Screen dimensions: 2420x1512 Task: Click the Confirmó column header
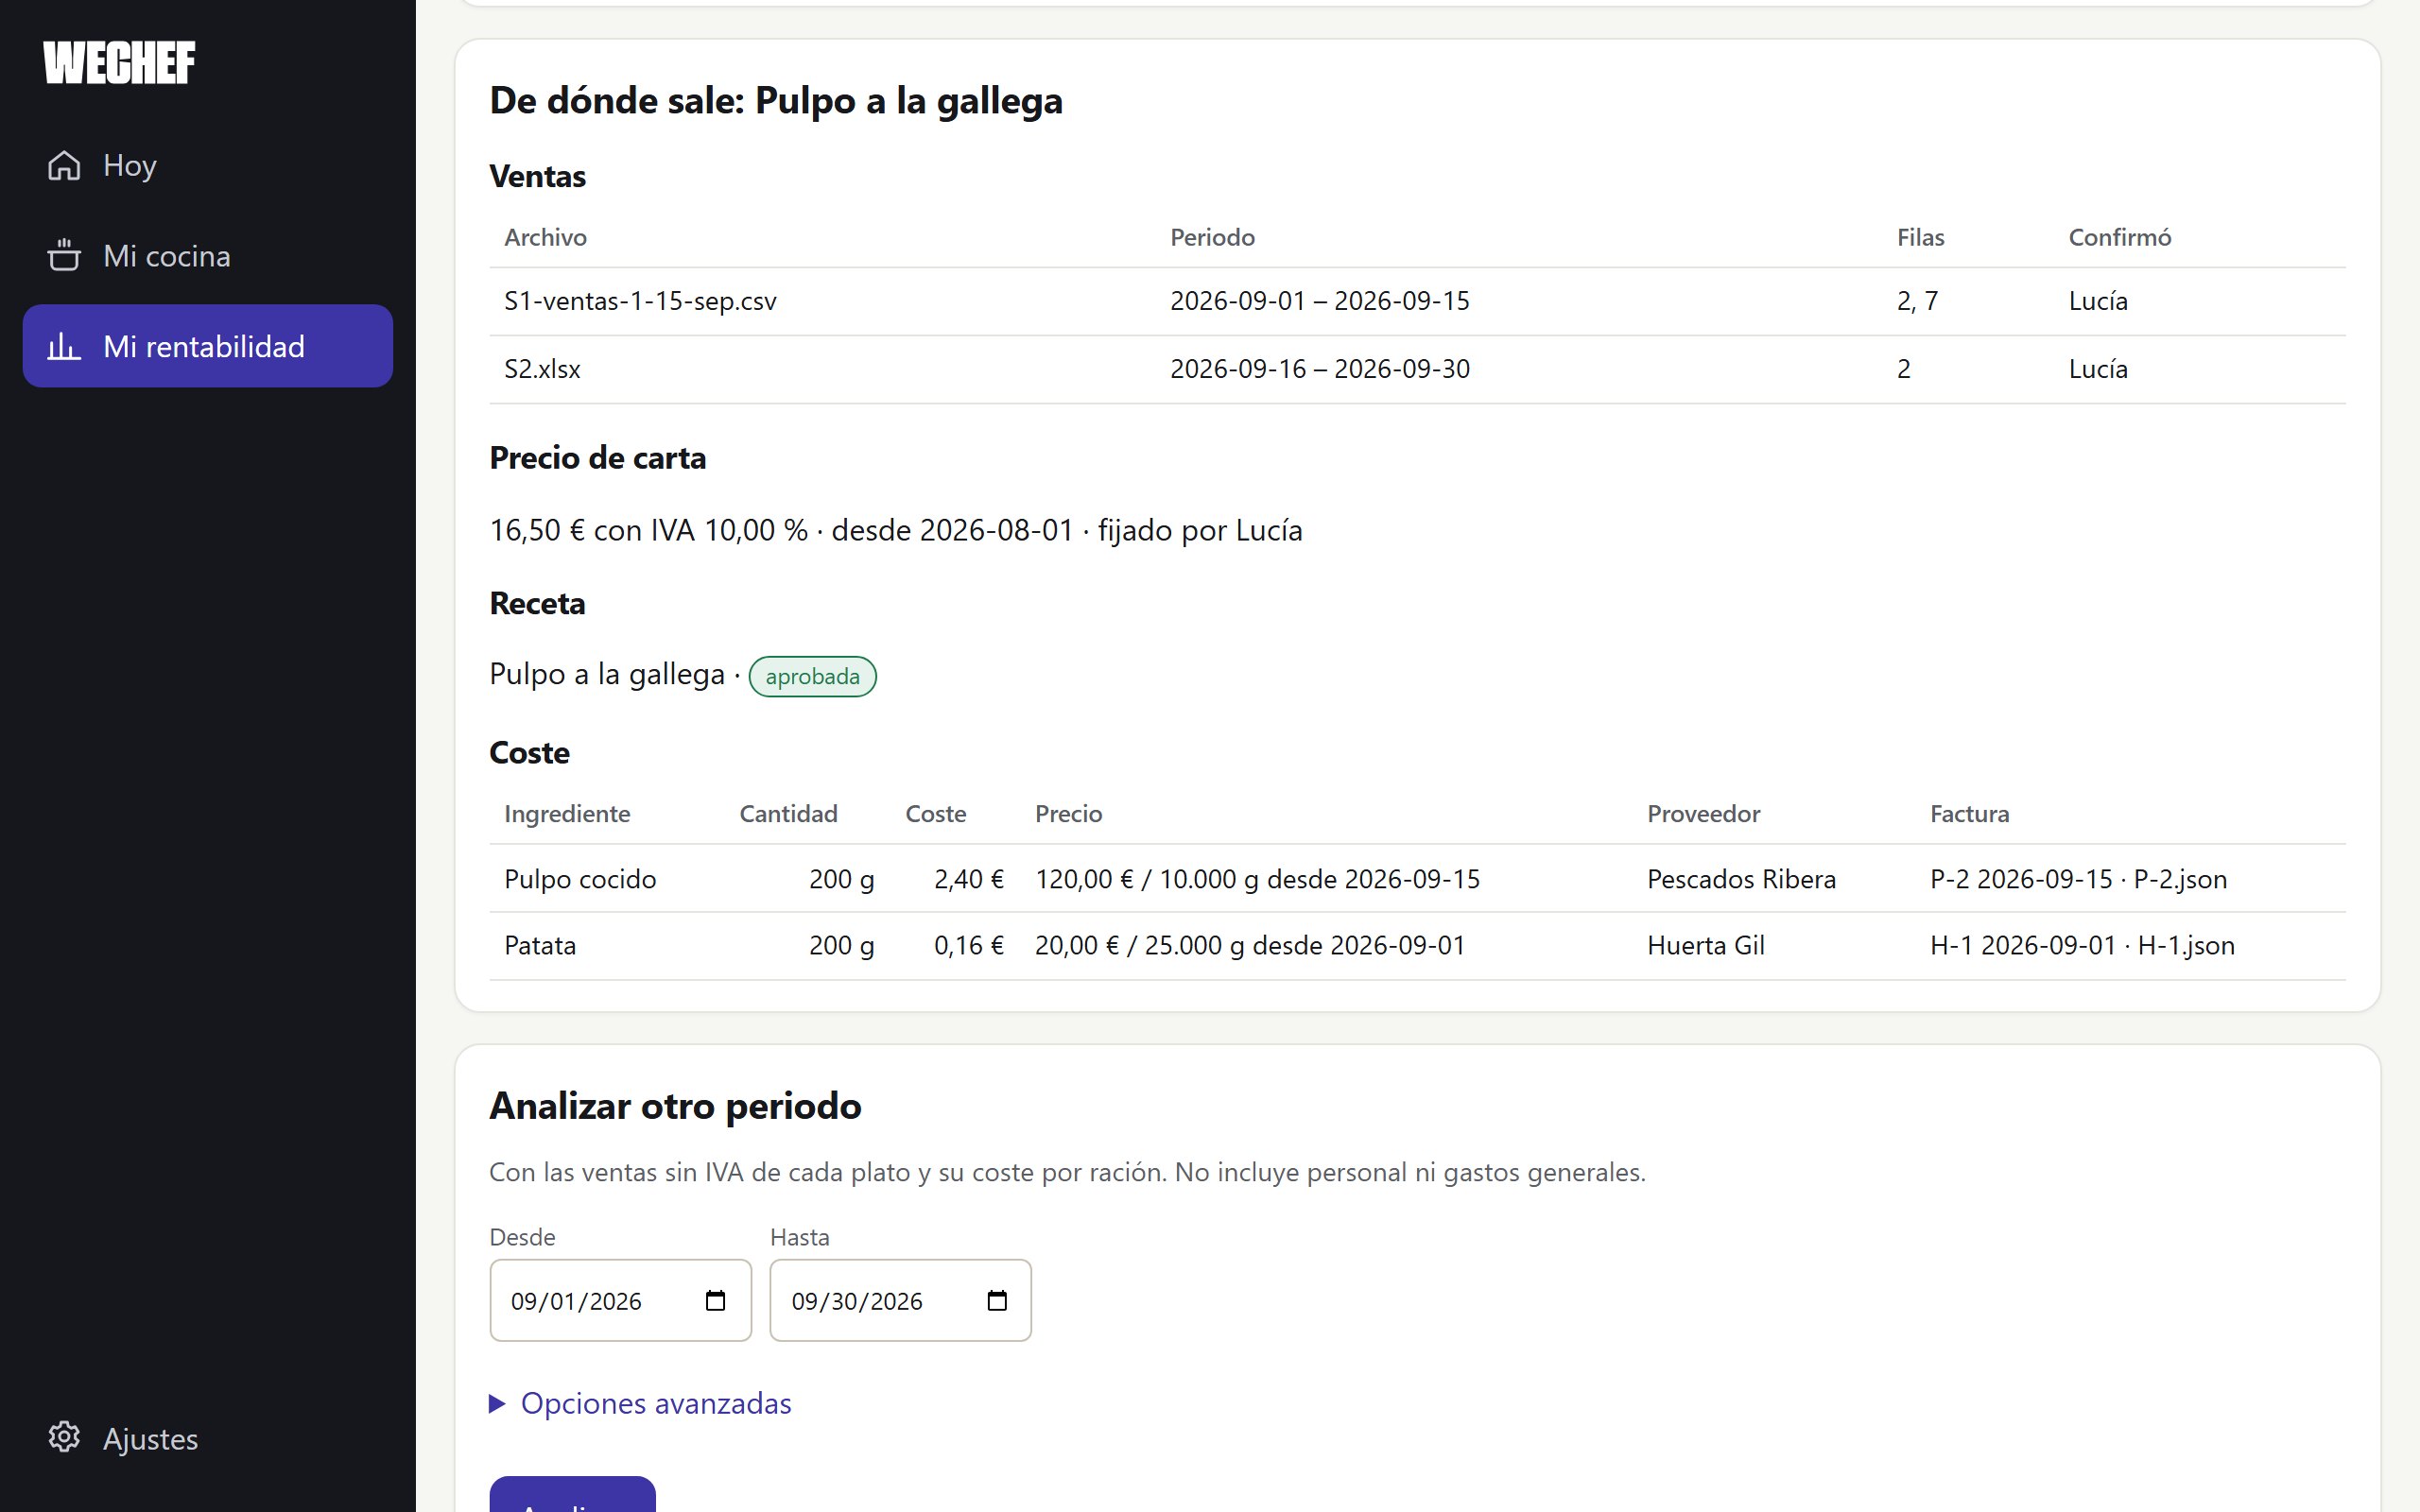pos(2119,237)
